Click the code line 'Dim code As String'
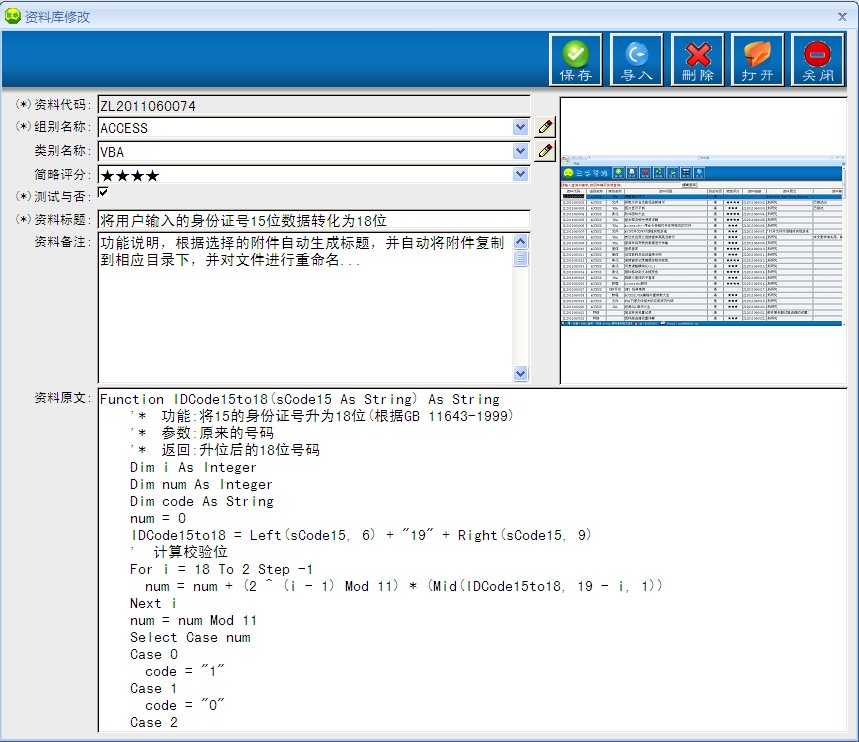The height and width of the screenshot is (742, 859). coord(202,501)
